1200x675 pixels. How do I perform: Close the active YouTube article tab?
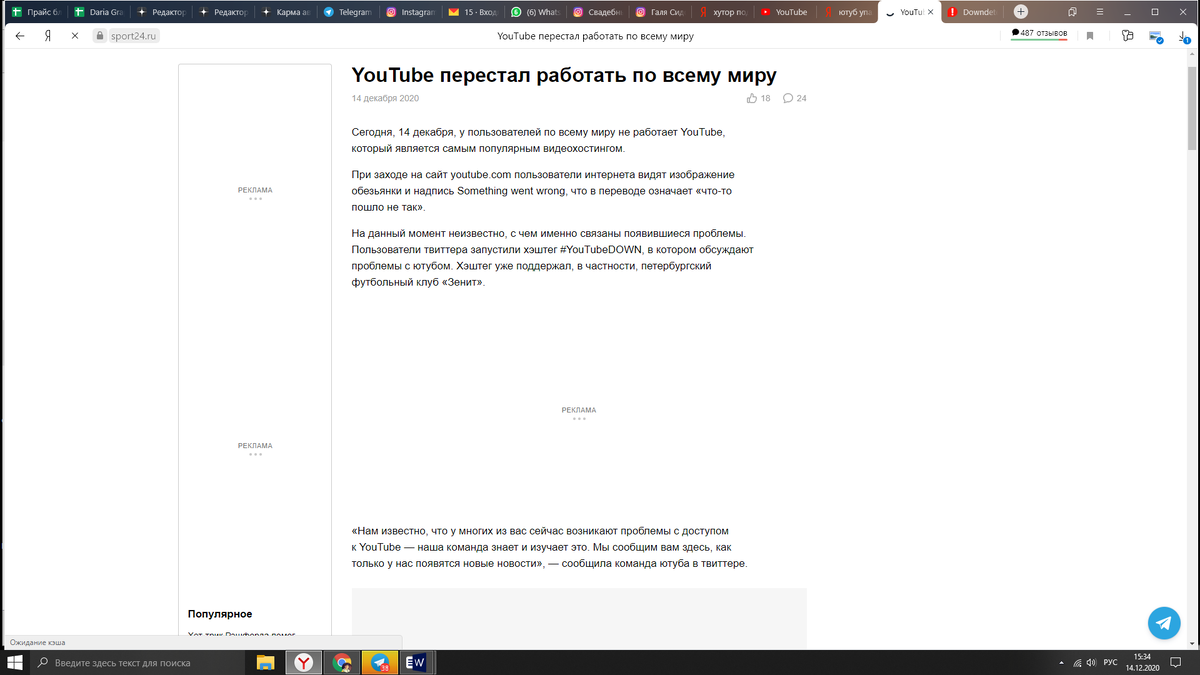click(931, 12)
